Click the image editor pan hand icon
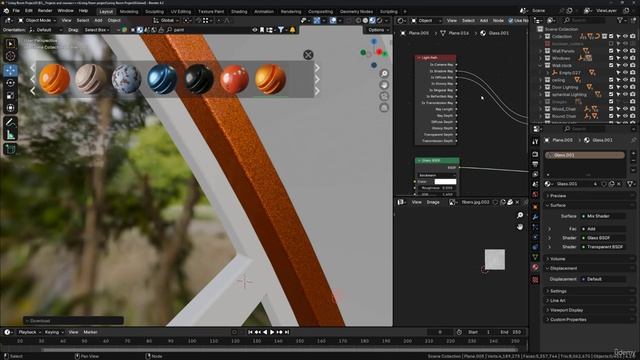Viewport: 640px width, 360px height. [520, 227]
